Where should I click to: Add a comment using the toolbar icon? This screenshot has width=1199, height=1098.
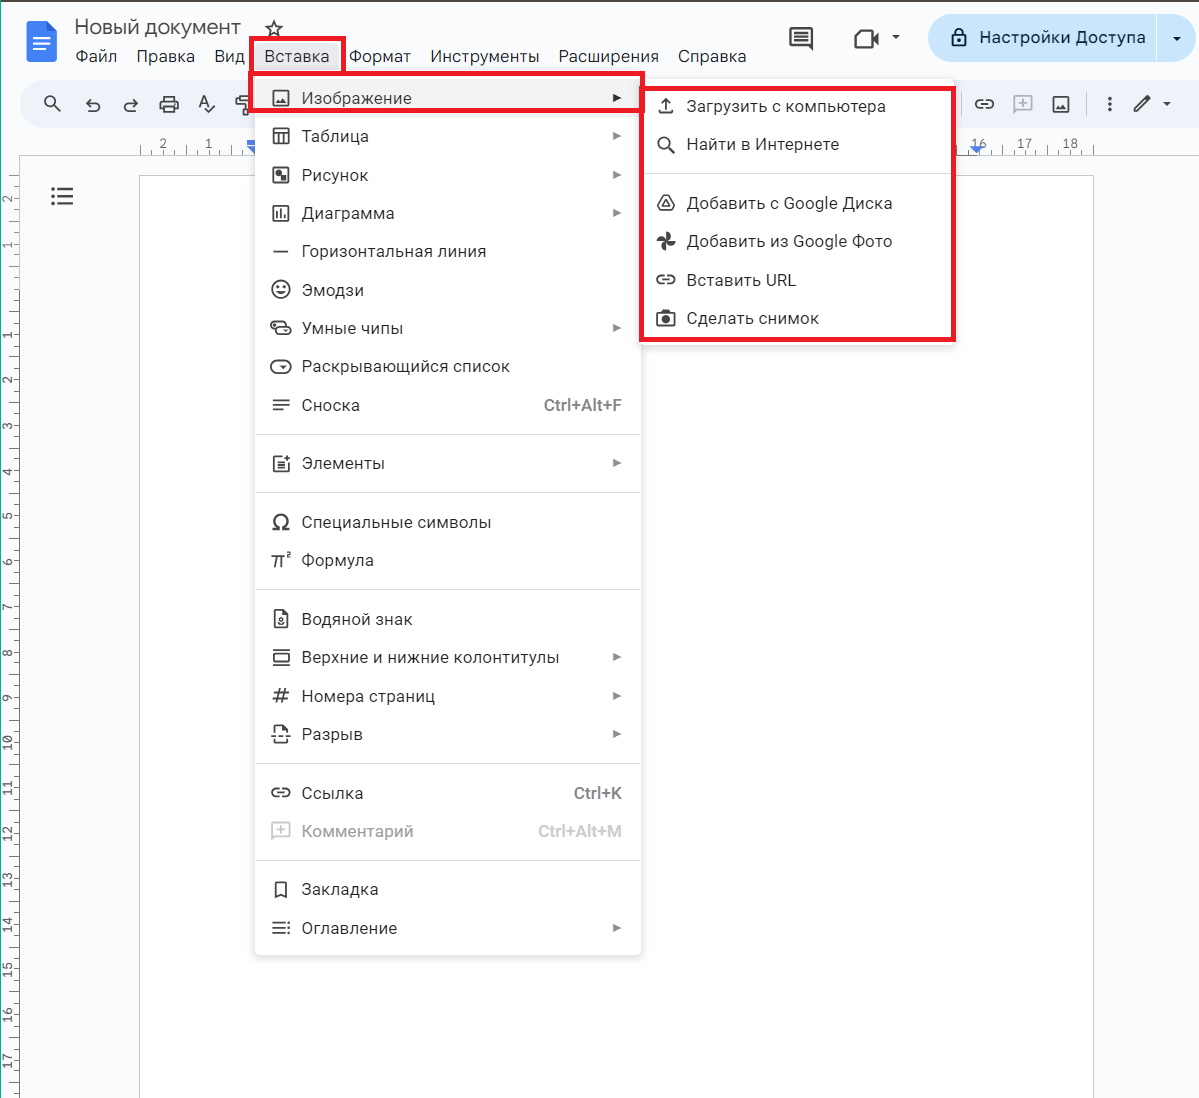click(1022, 104)
